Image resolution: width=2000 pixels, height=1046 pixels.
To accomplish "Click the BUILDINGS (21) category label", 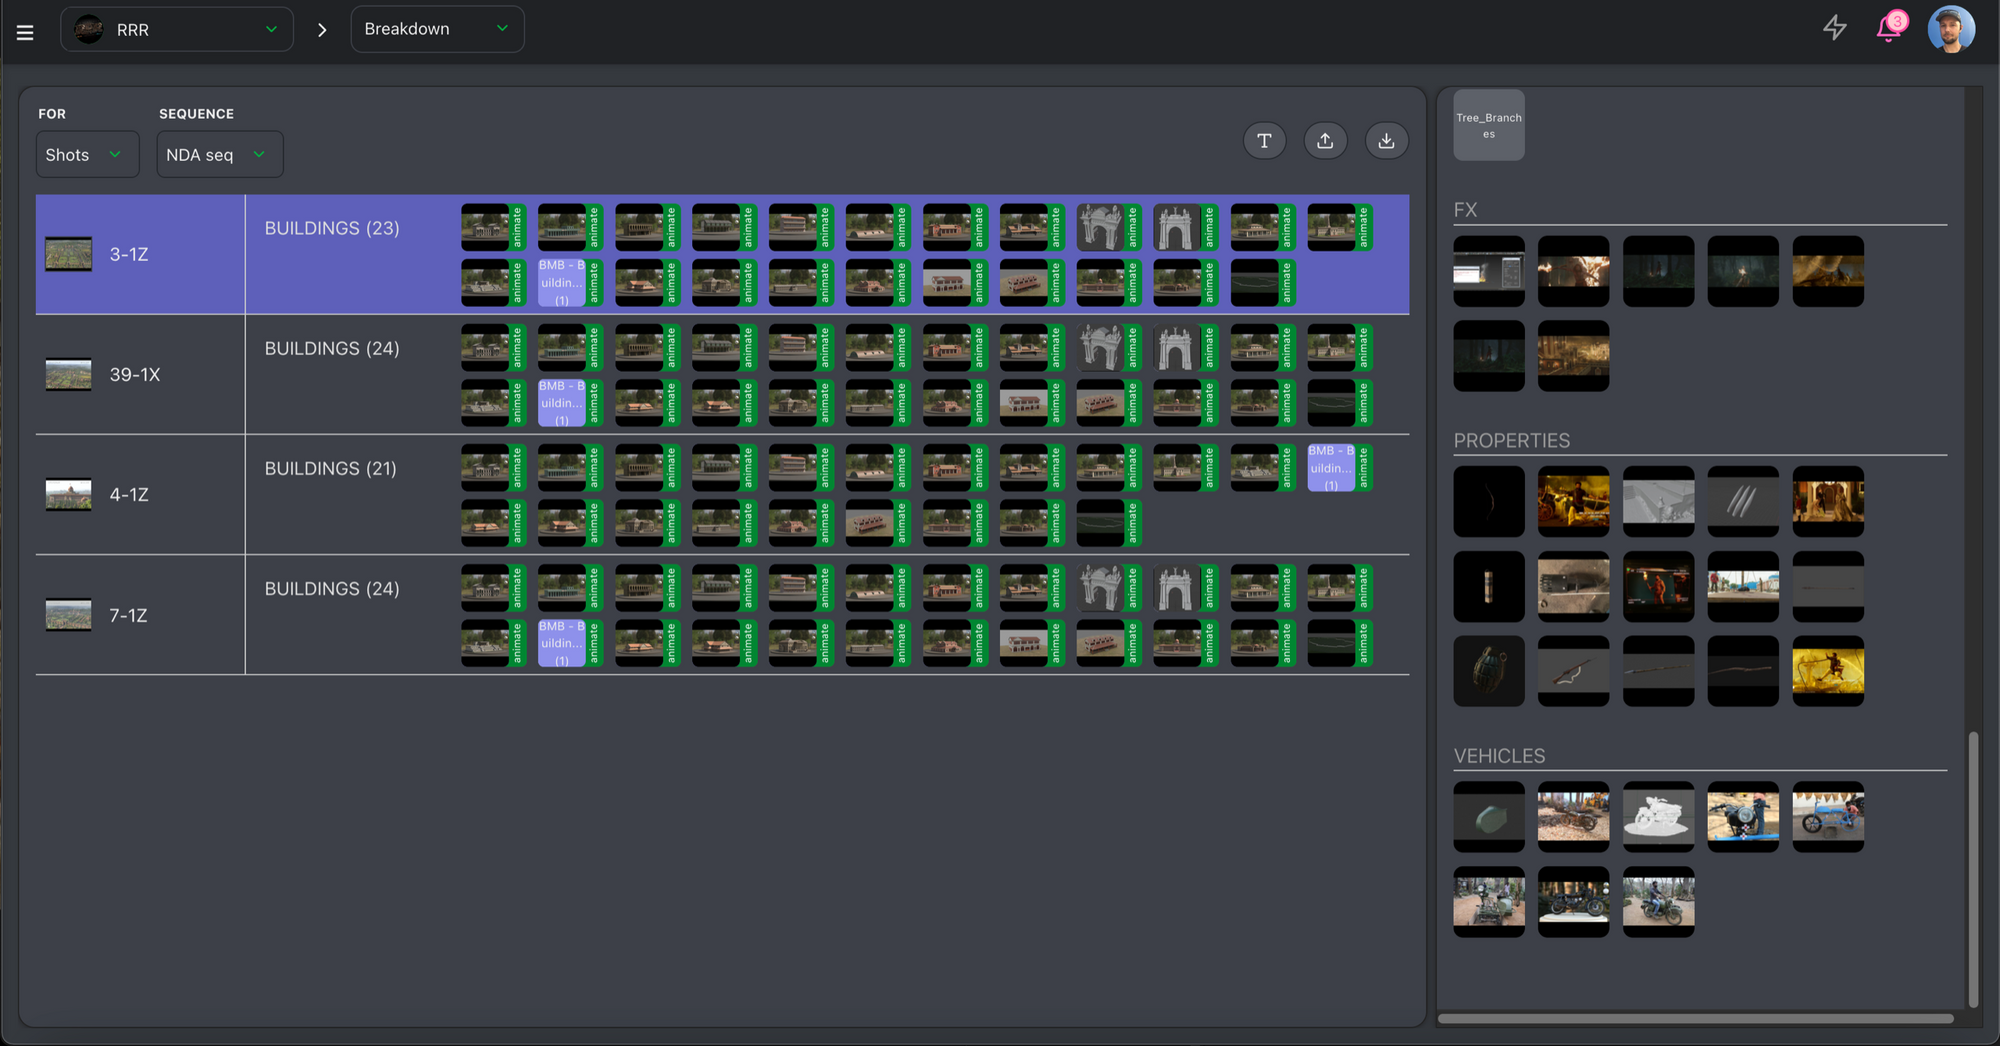I will point(330,469).
